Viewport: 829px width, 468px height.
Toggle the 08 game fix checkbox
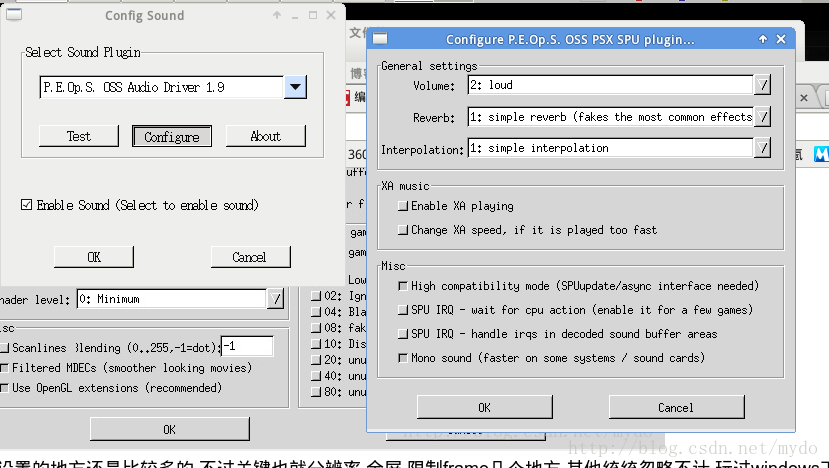tap(316, 328)
